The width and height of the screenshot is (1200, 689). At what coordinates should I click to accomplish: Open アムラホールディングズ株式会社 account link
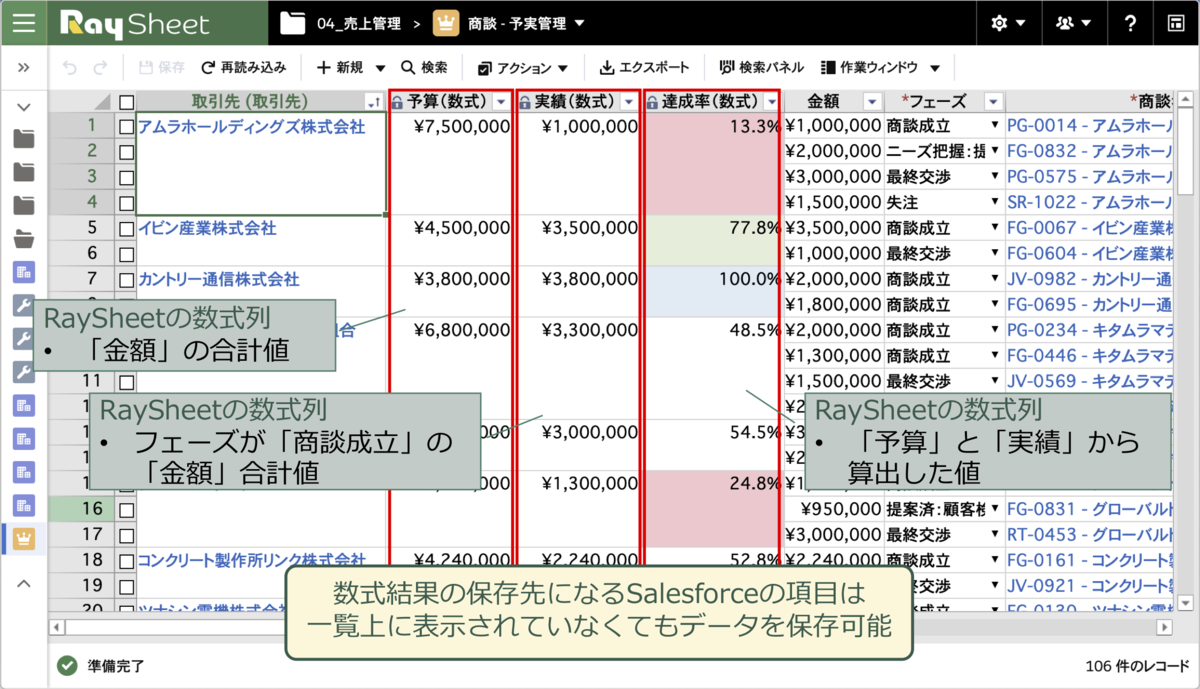point(252,127)
